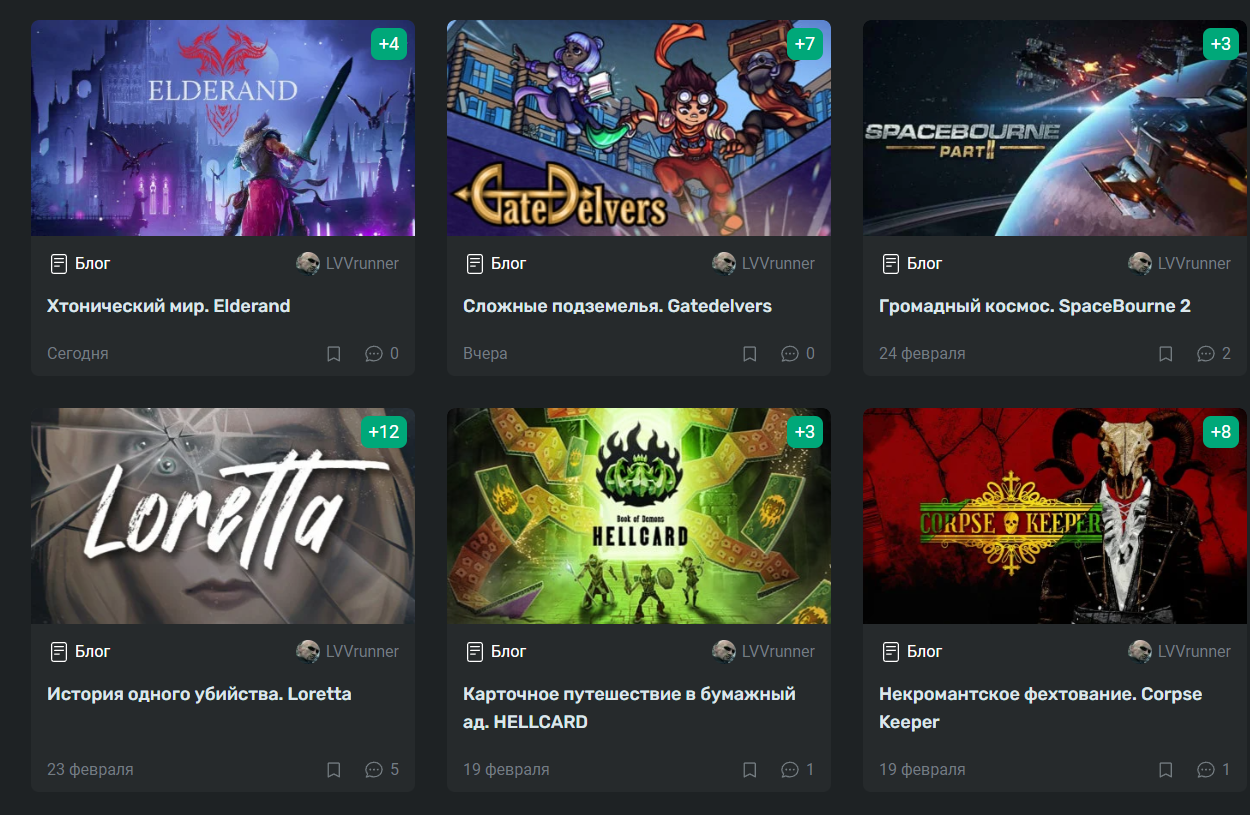Bookmark the Gatedelvers blog post
Screen dimensions: 1250x815
pos(750,354)
